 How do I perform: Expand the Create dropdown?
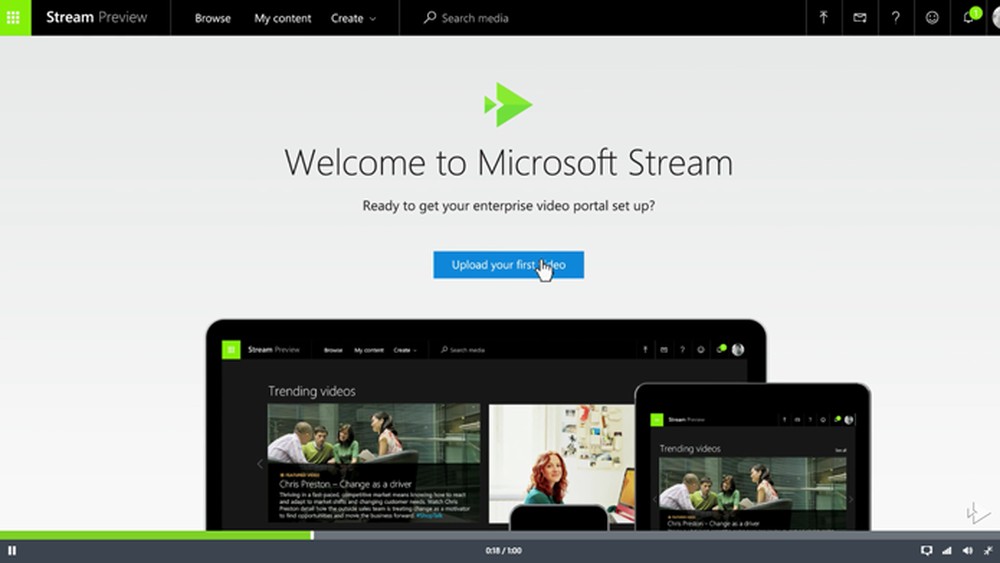point(353,18)
